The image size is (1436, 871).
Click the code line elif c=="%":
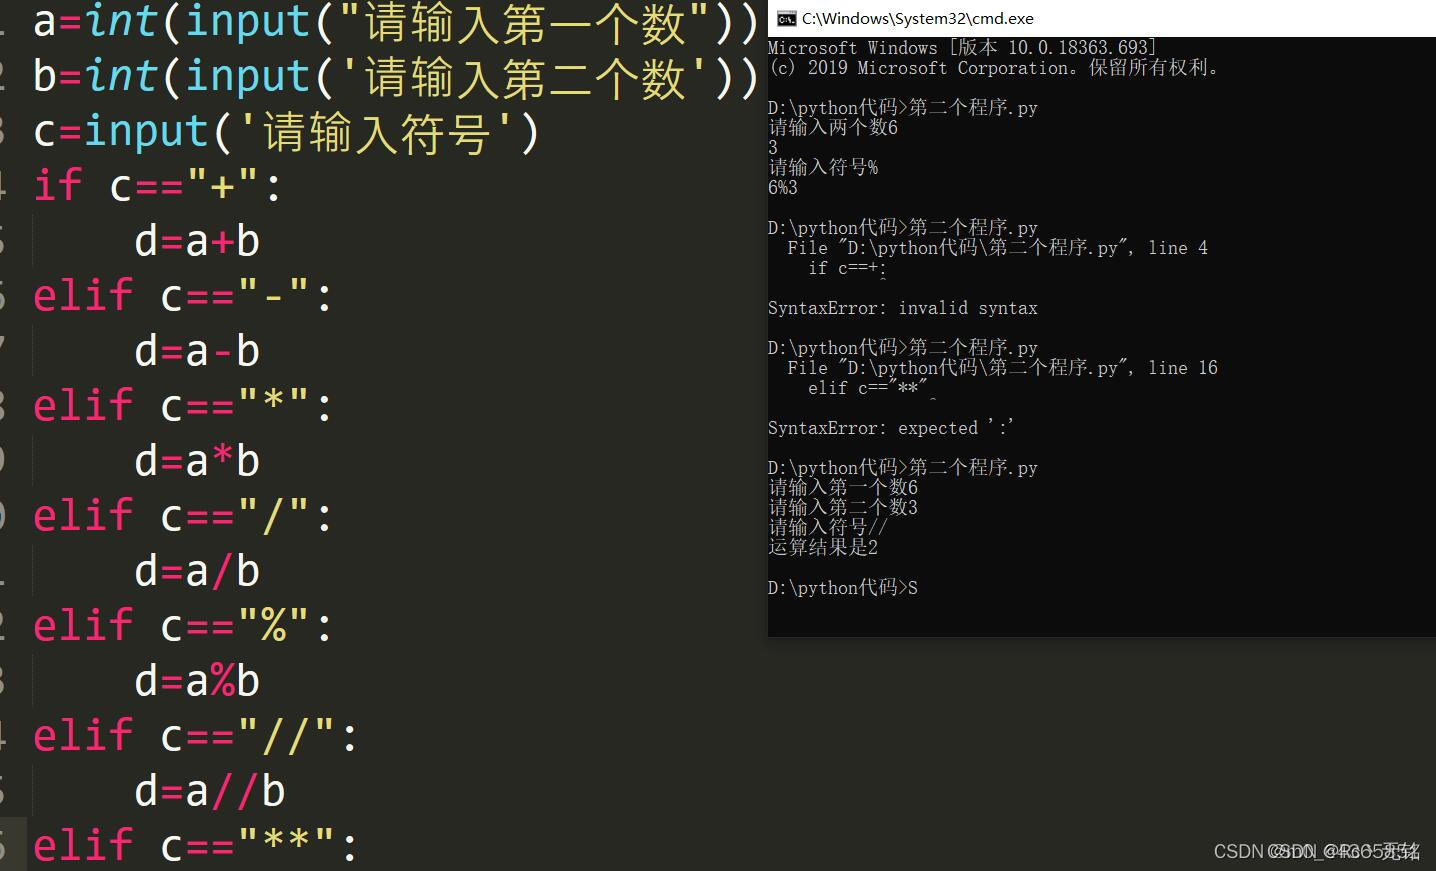tap(182, 626)
